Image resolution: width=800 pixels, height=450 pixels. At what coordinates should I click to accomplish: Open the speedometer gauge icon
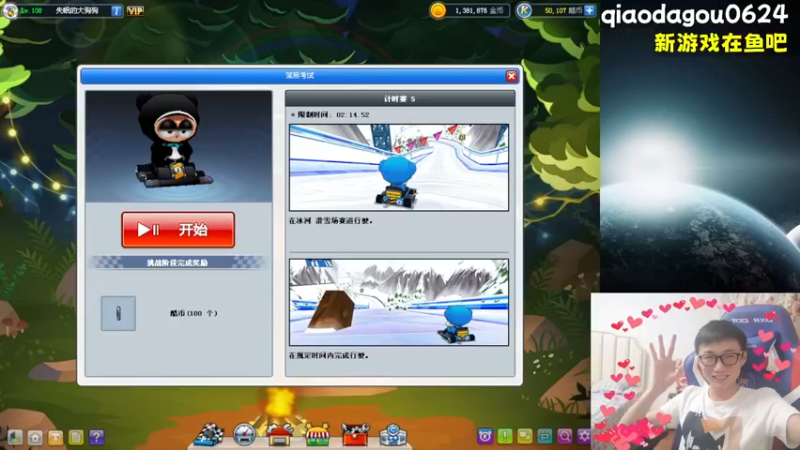coord(244,435)
